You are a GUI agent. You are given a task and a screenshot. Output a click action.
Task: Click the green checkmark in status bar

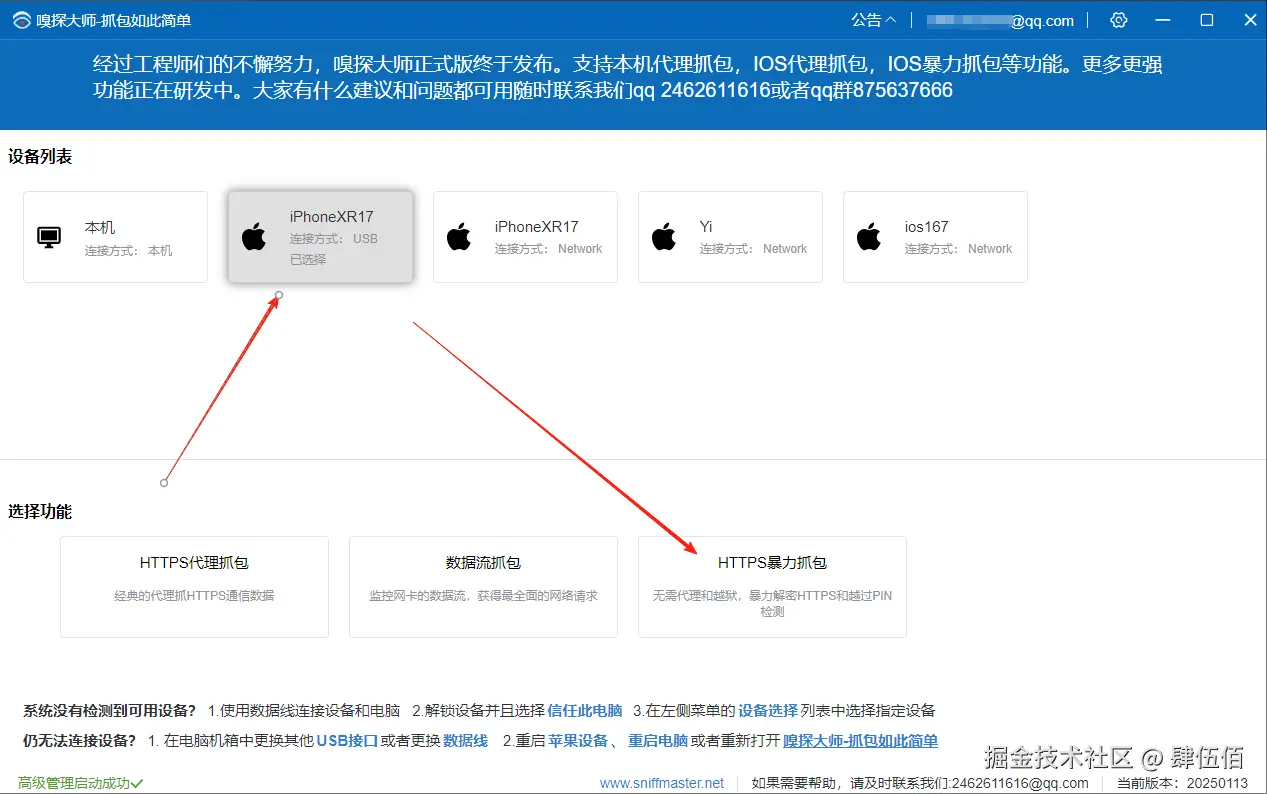[138, 783]
